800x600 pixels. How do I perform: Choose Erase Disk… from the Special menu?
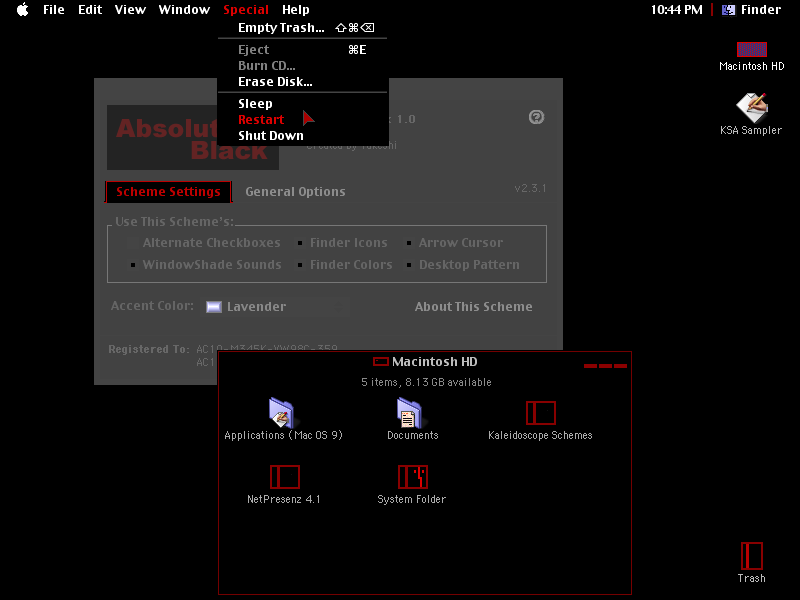pyautogui.click(x=303, y=82)
